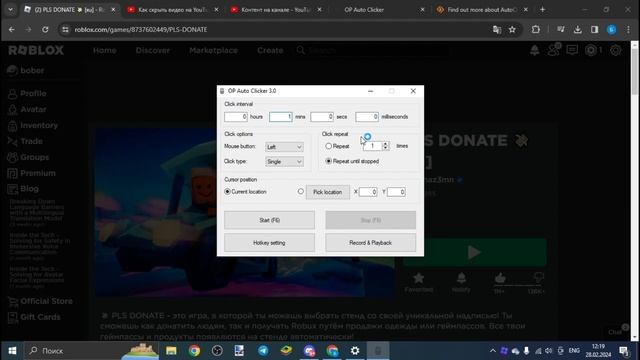Open Trade in the Roblox sidebar

25,141
